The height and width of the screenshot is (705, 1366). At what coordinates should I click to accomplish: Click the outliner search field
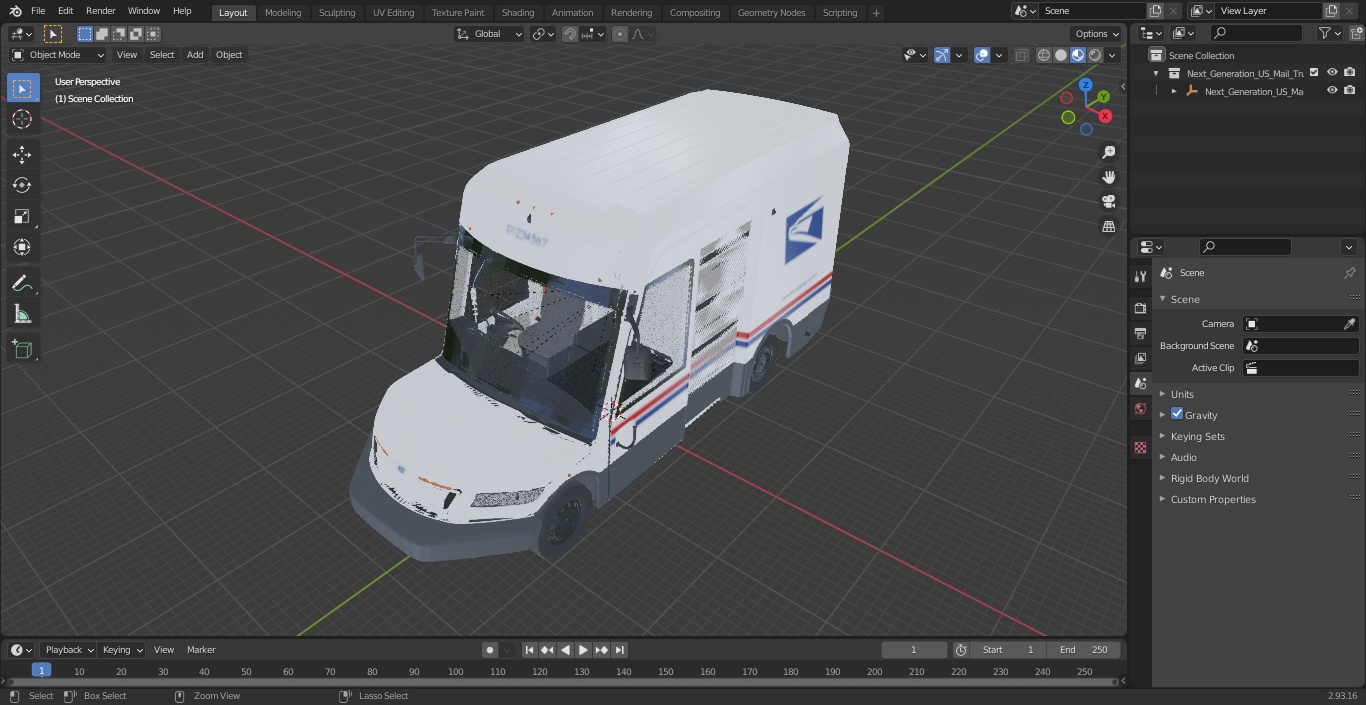(x=1256, y=33)
